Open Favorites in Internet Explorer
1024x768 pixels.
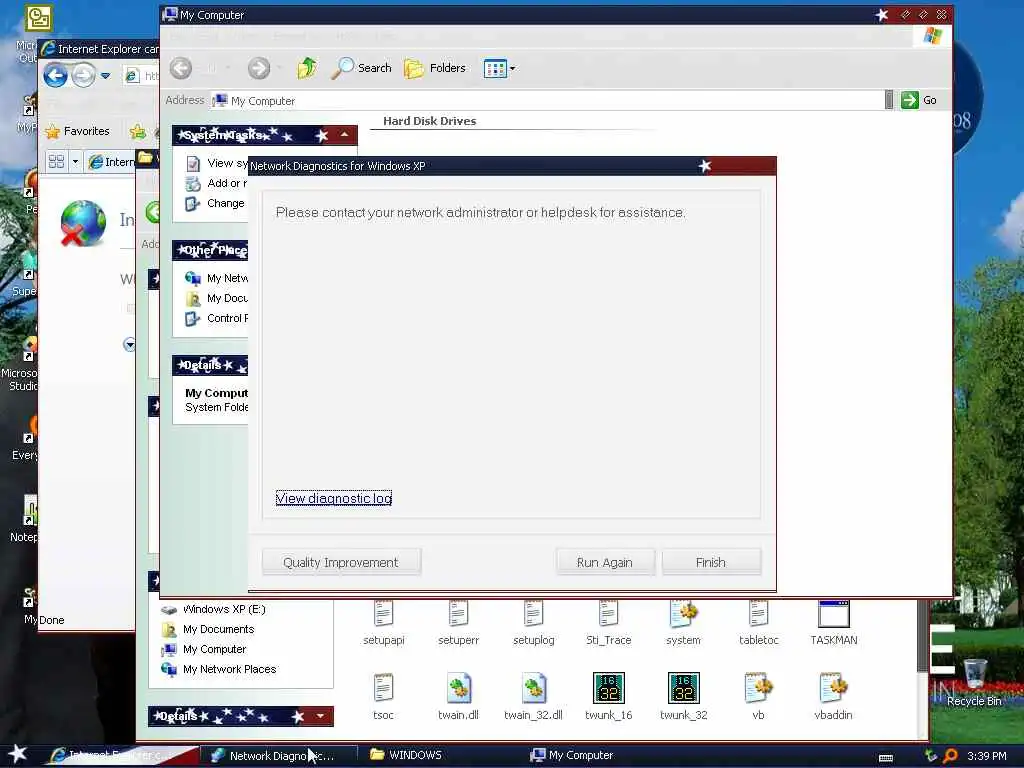click(77, 131)
